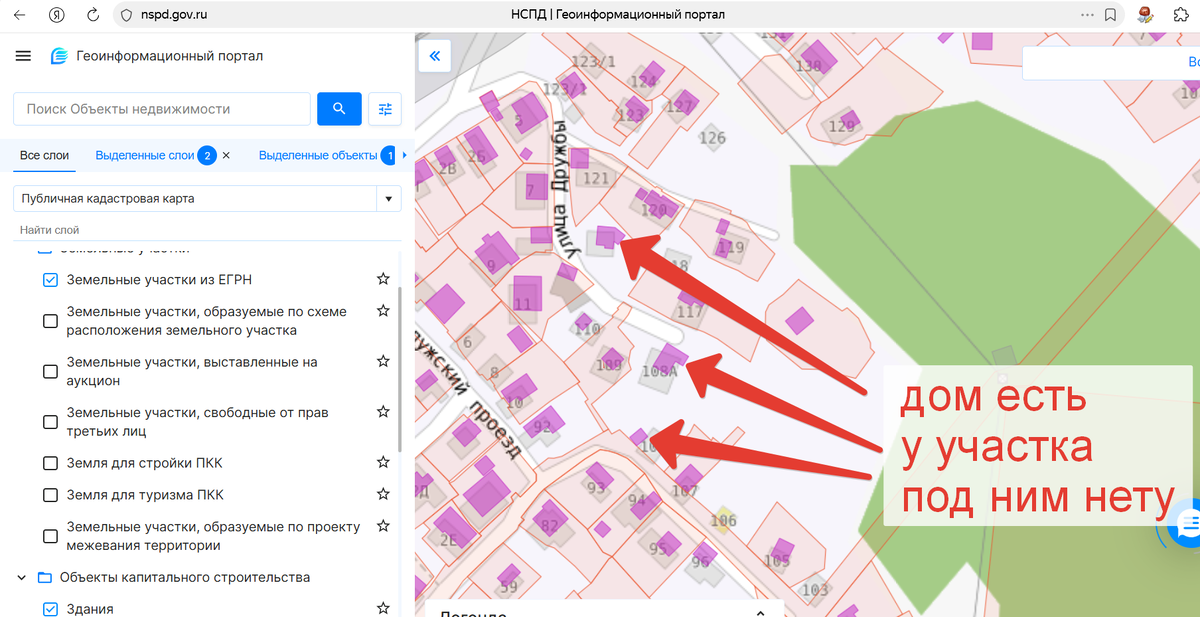Go back with the browser back arrow
Image resolution: width=1200 pixels, height=617 pixels.
click(19, 15)
